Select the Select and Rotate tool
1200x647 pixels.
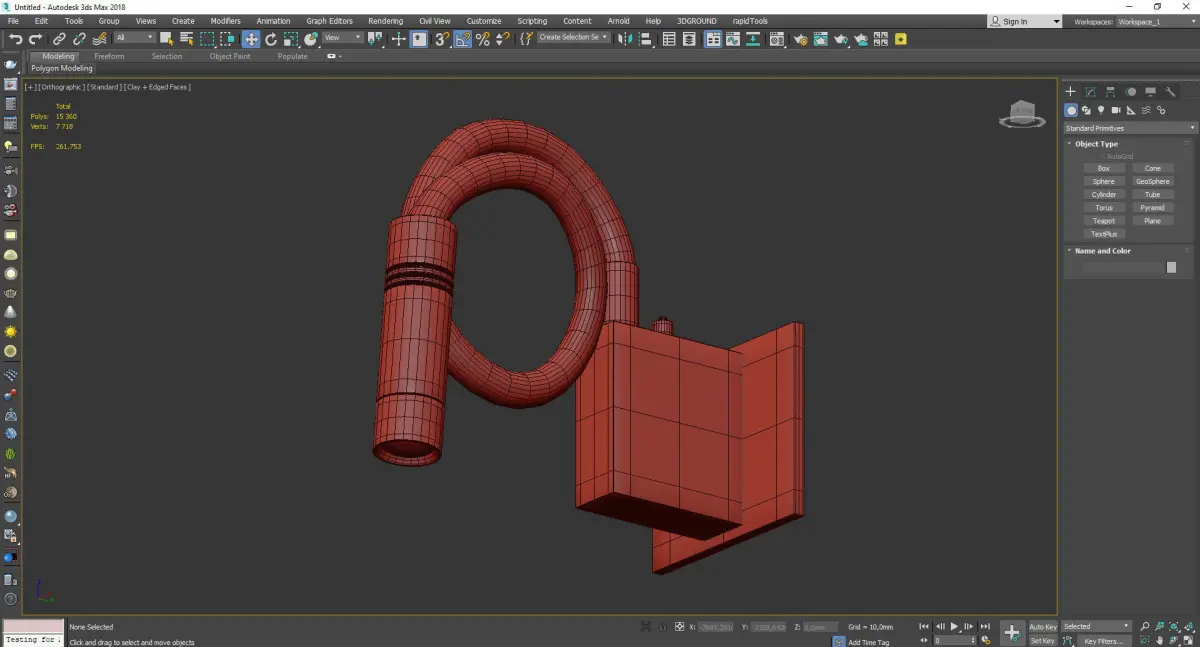pos(270,39)
